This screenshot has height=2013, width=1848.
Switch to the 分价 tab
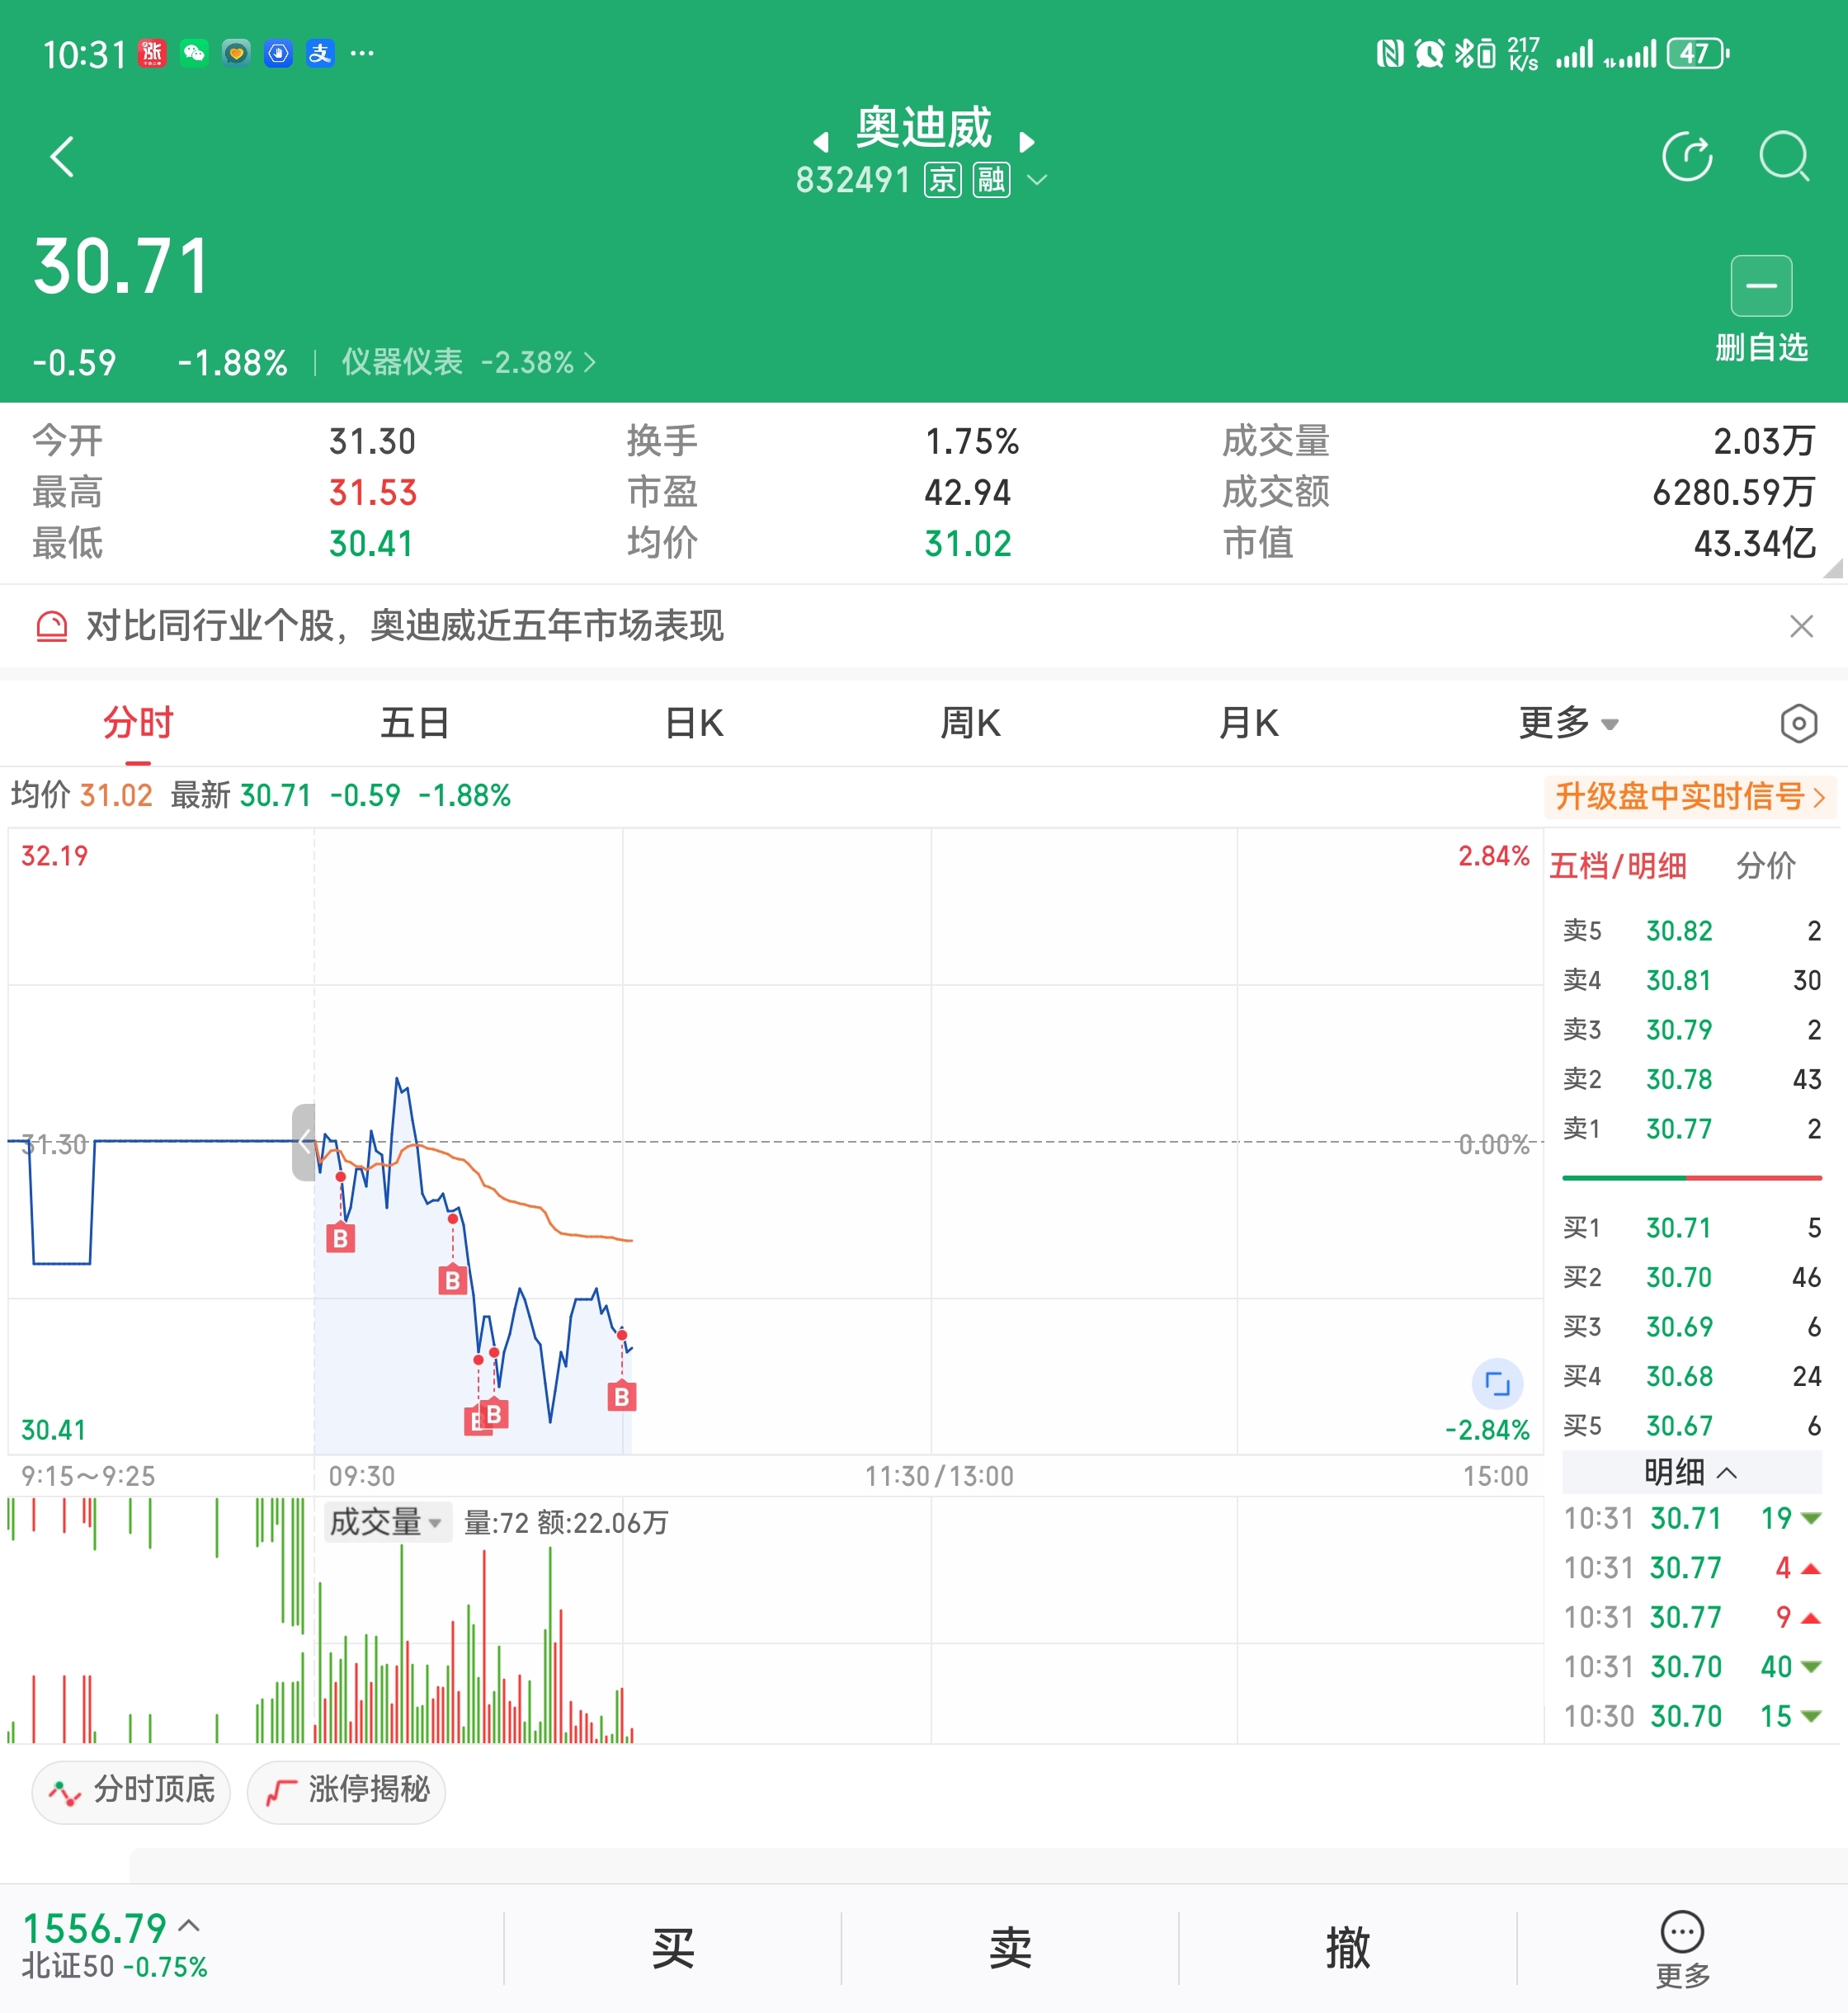click(1766, 866)
